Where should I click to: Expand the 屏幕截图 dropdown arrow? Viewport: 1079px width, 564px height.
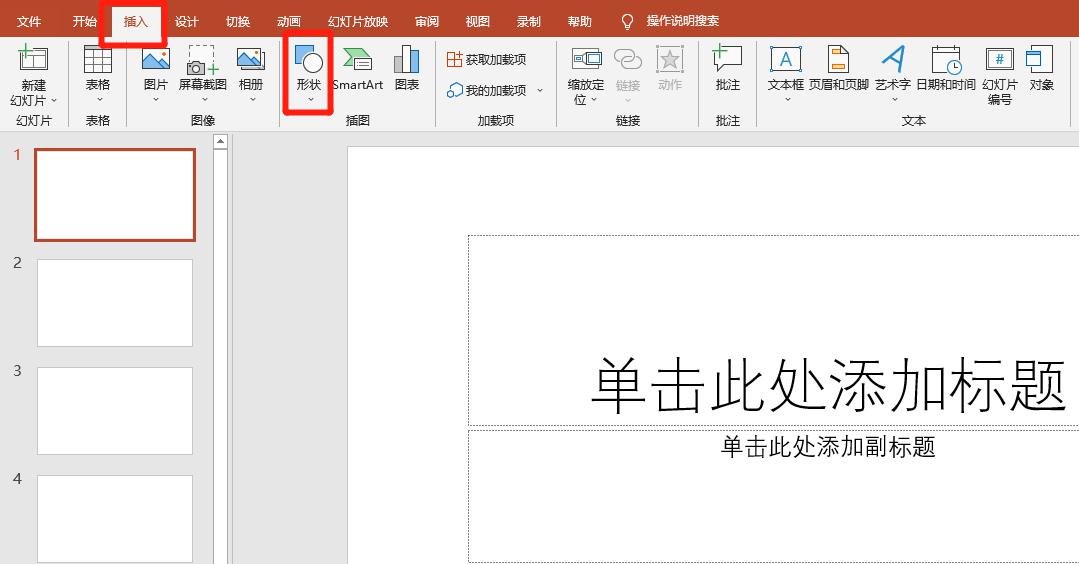[x=204, y=100]
